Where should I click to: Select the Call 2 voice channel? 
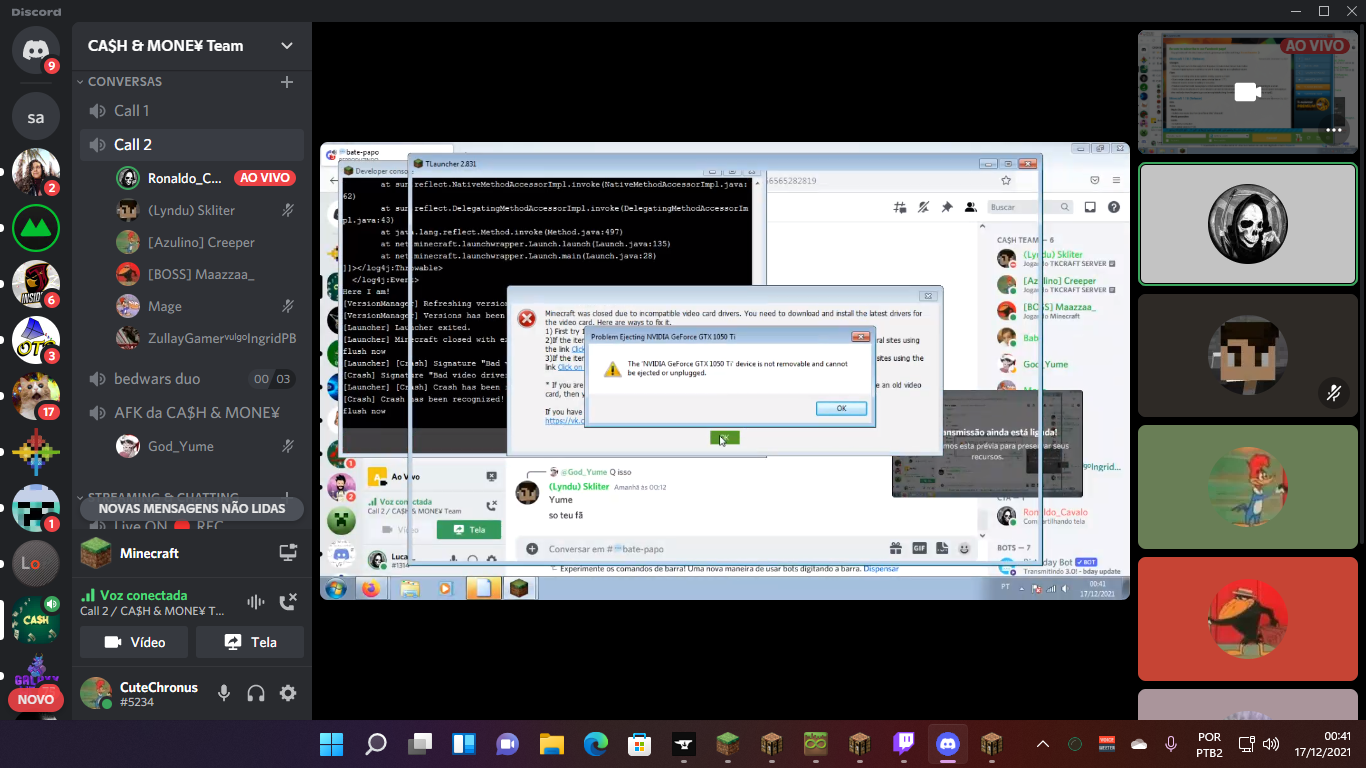click(x=192, y=145)
